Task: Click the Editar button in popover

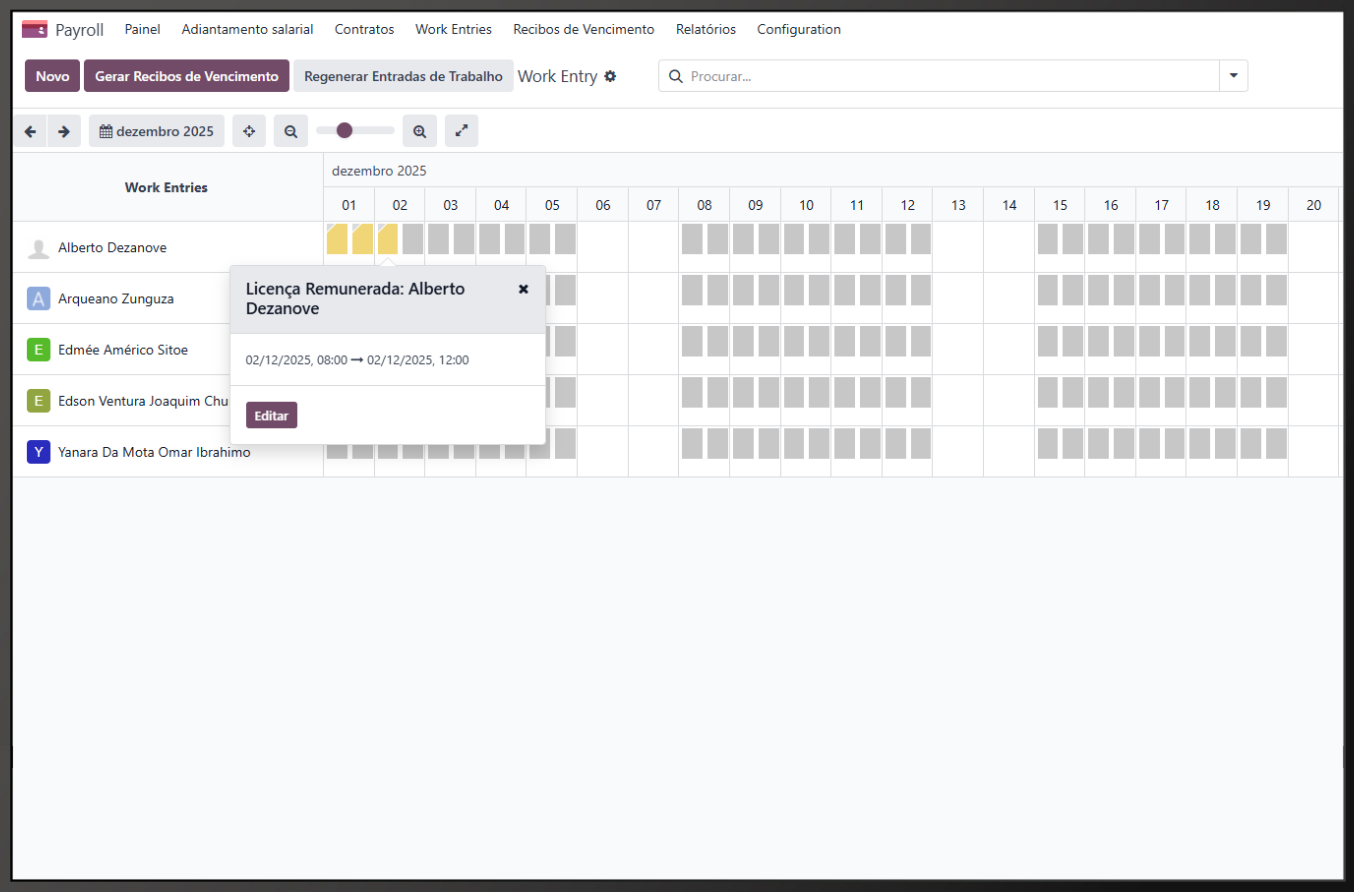Action: point(271,415)
